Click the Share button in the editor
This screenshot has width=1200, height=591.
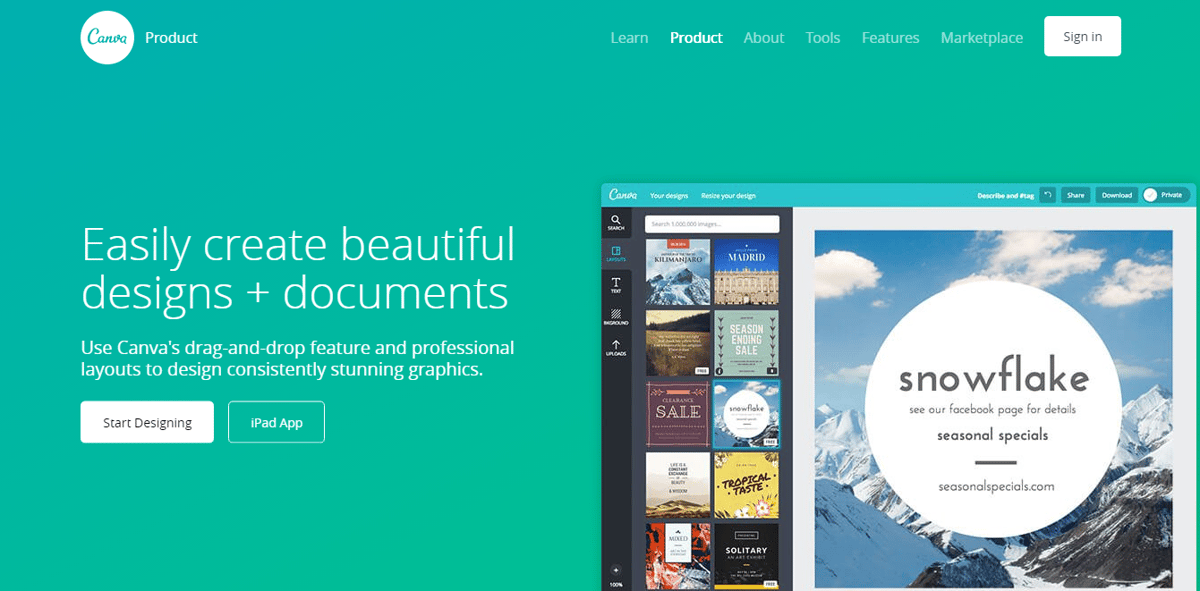[x=1075, y=195]
